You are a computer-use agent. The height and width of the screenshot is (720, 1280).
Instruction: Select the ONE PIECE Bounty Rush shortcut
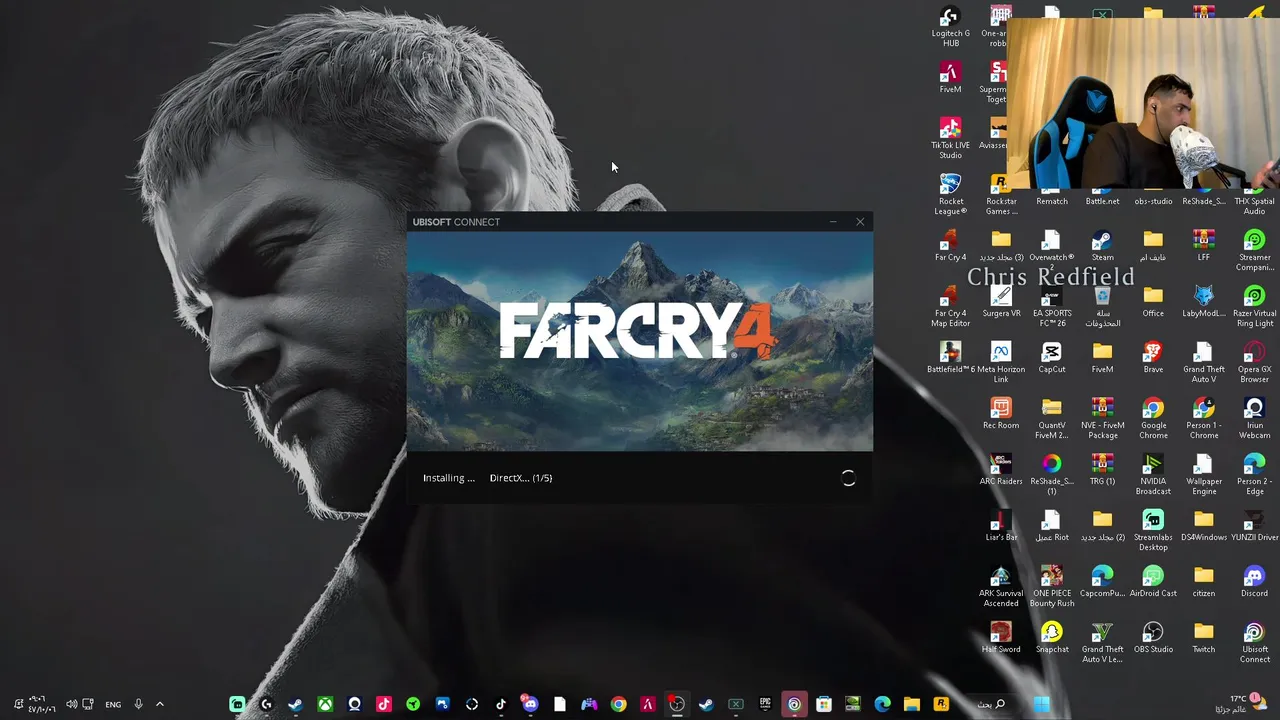pos(1052,587)
